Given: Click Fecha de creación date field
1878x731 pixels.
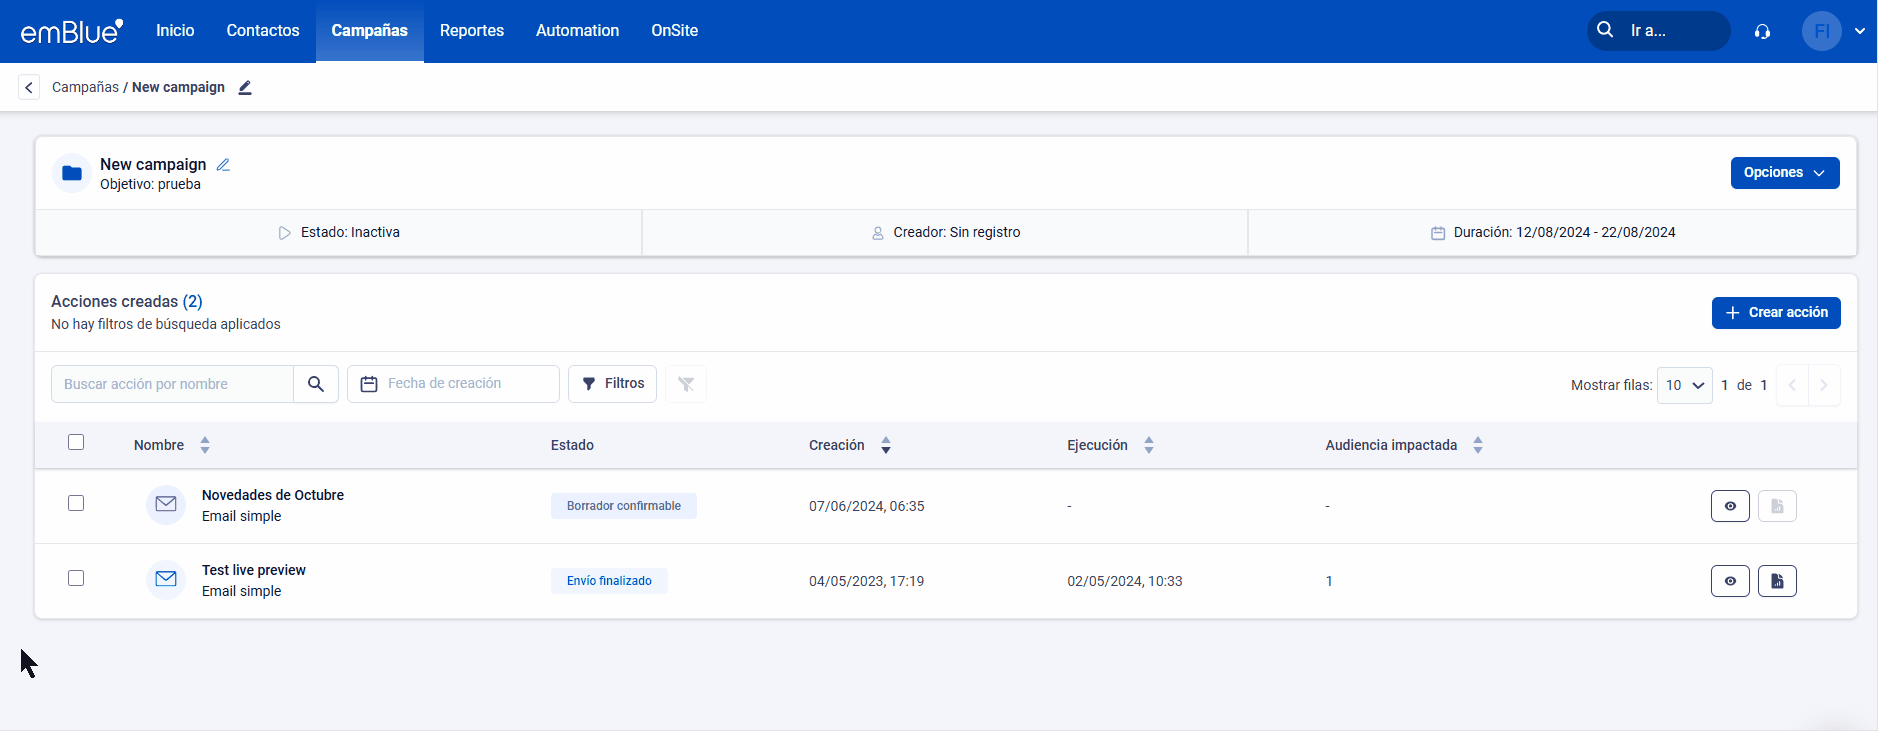Looking at the screenshot, I should pyautogui.click(x=453, y=384).
